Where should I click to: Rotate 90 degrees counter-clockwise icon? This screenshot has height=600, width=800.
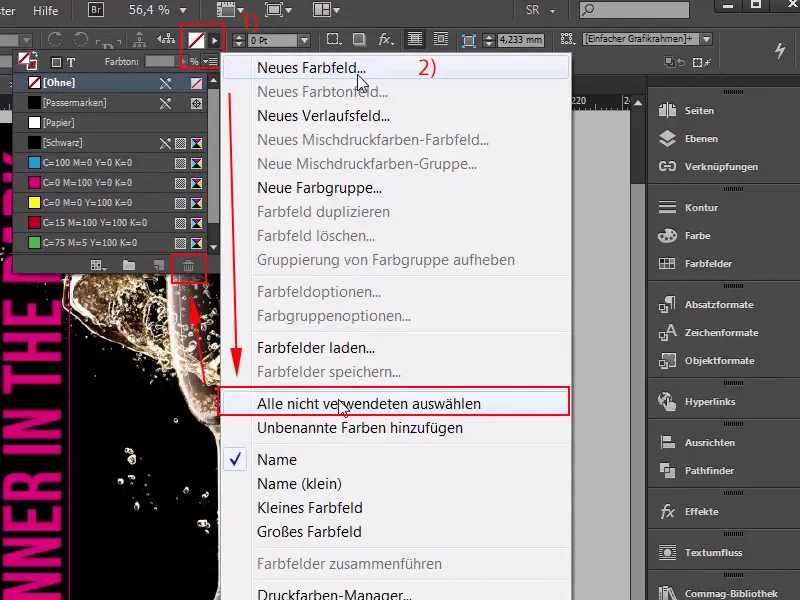point(81,39)
